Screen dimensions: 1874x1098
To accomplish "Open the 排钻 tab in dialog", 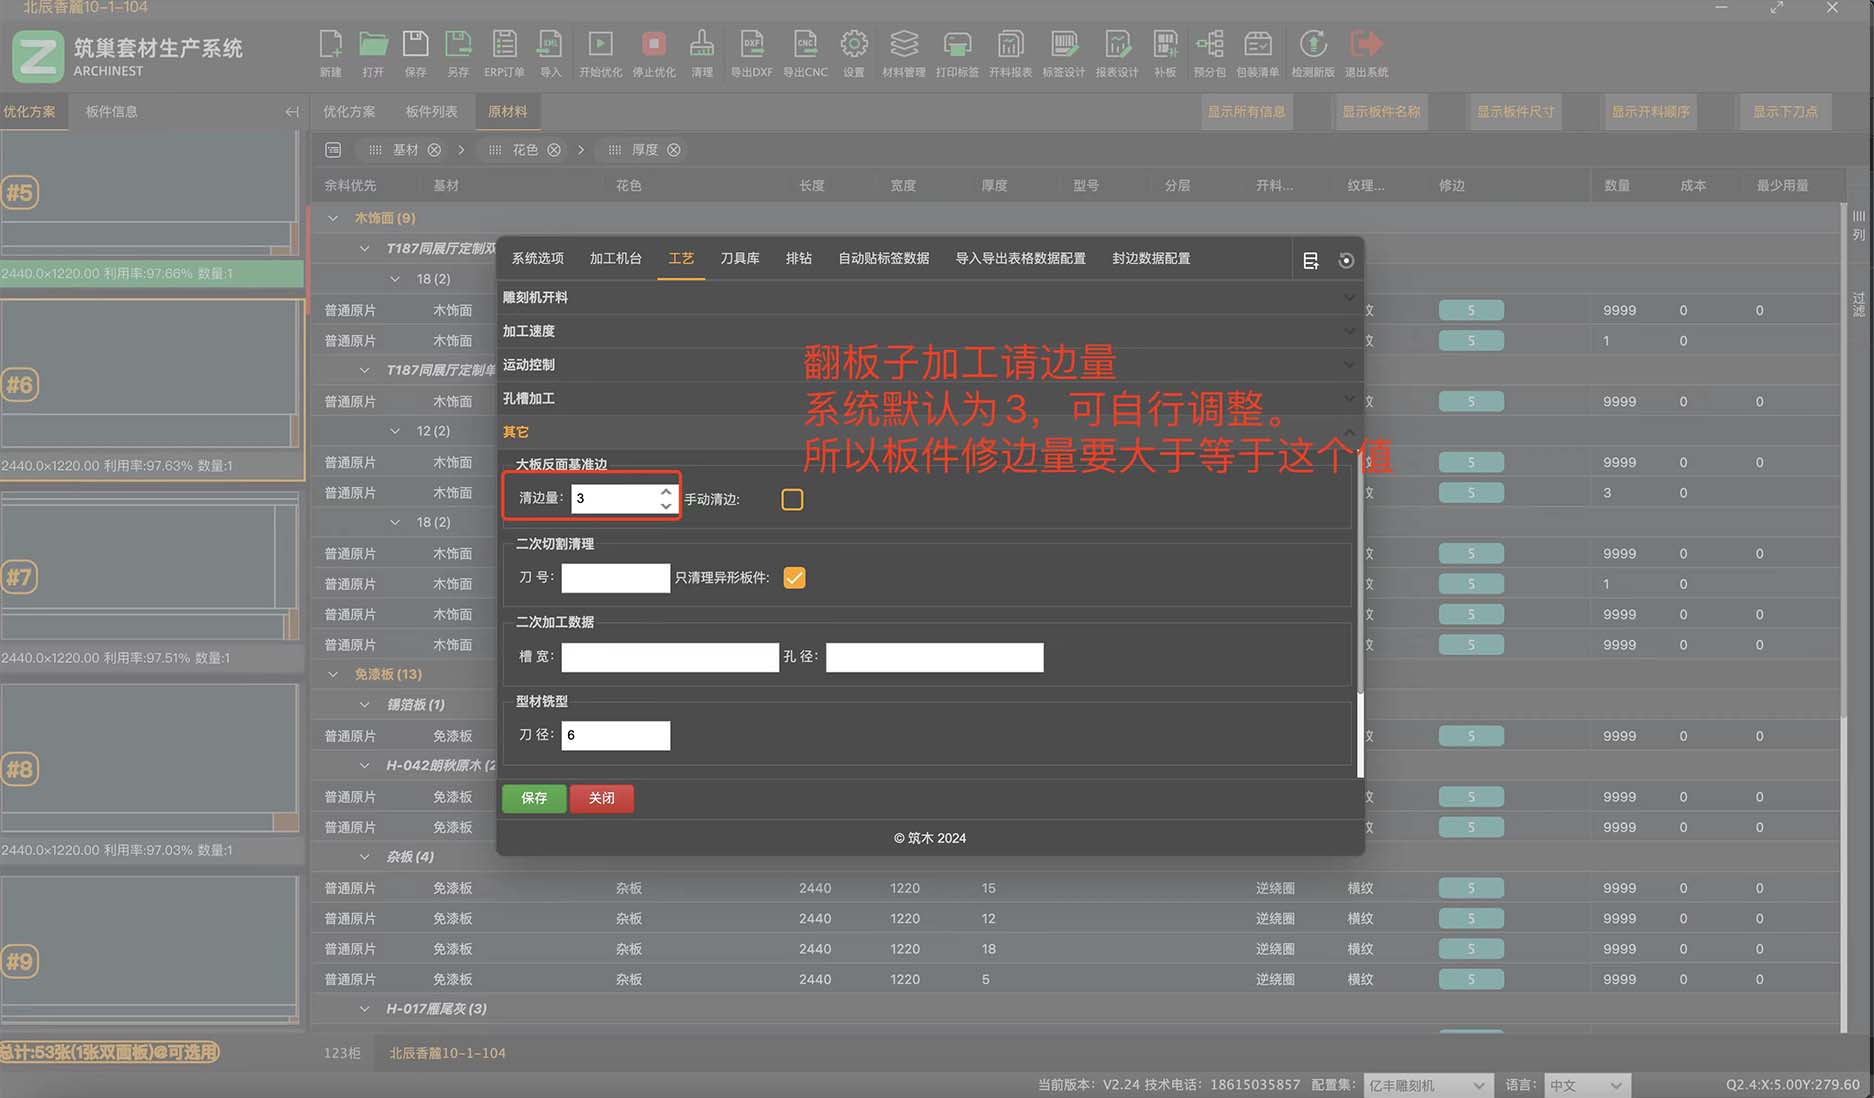I will click(799, 258).
